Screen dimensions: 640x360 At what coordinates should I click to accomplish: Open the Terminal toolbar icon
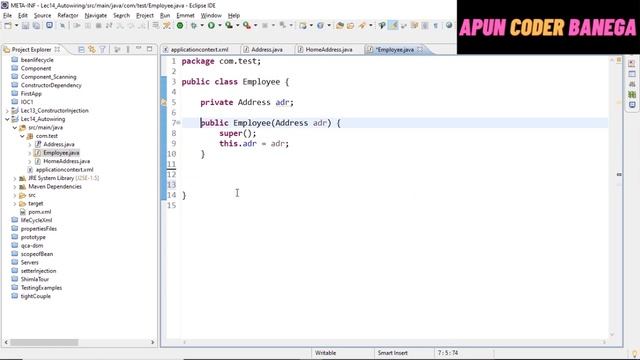click(x=49, y=25)
